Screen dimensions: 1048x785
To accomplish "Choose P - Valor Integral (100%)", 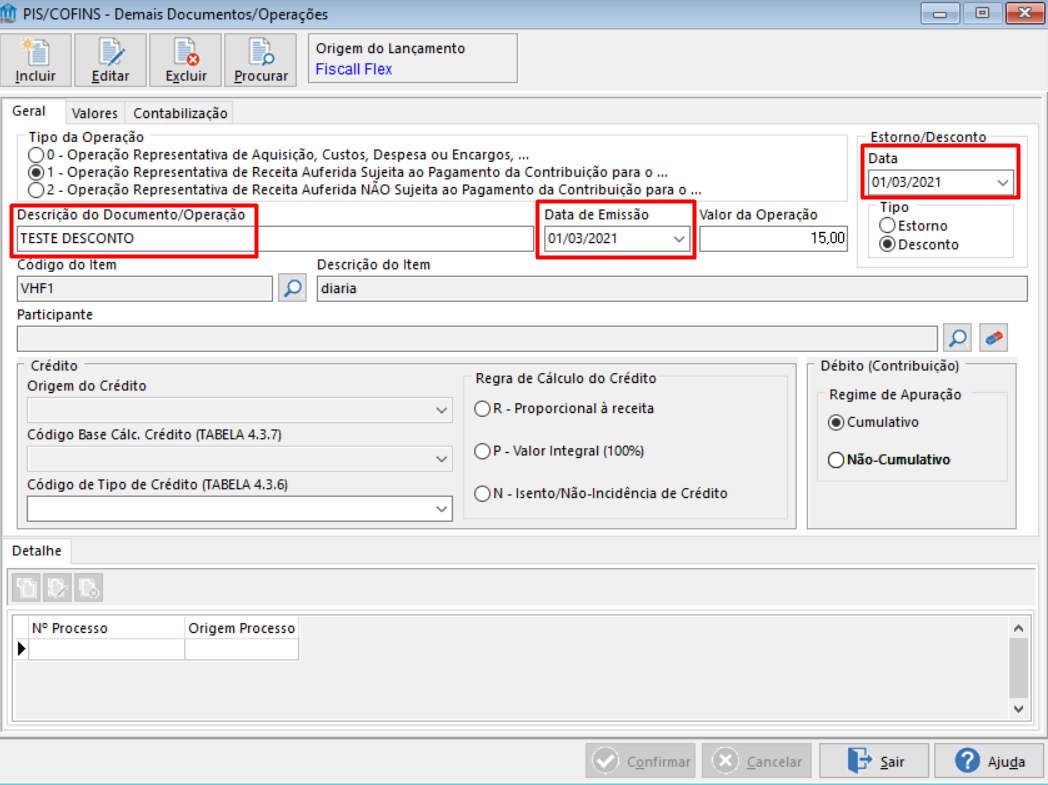I will (x=481, y=450).
